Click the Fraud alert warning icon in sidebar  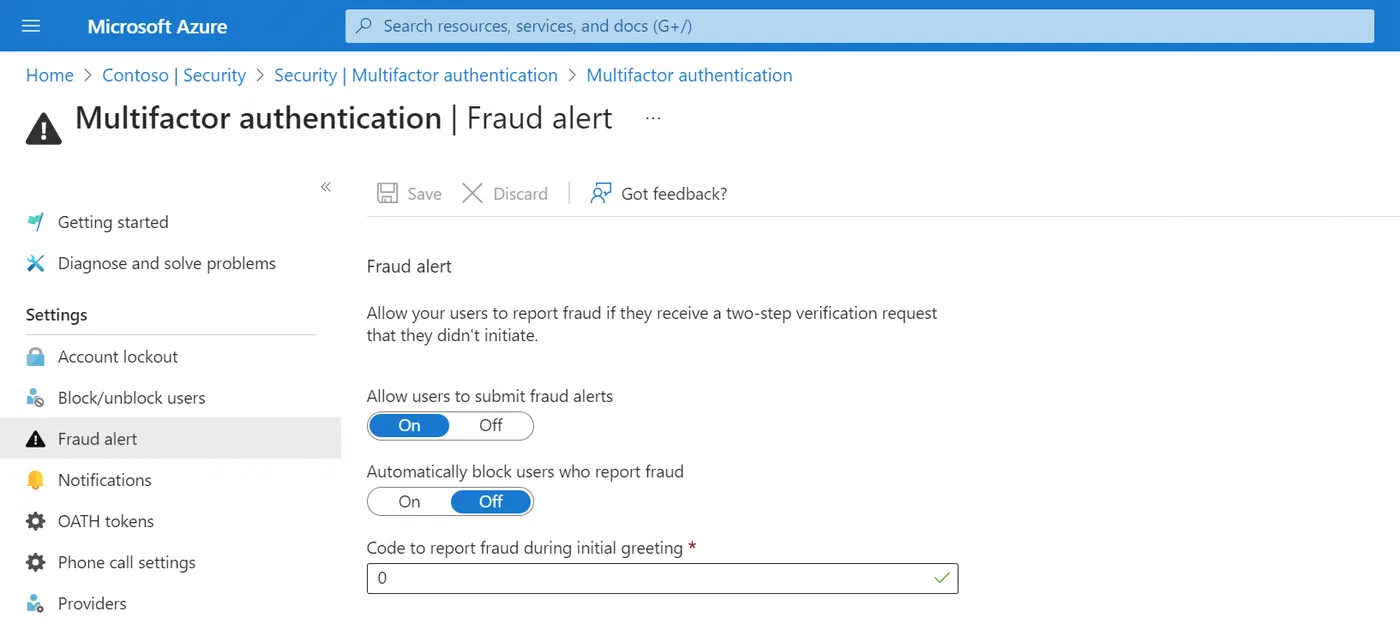(x=36, y=439)
